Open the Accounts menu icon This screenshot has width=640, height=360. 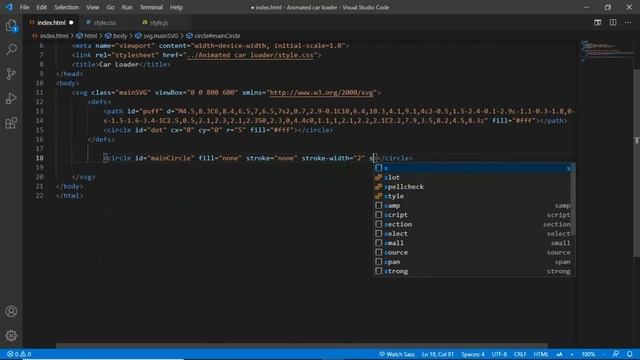11,311
